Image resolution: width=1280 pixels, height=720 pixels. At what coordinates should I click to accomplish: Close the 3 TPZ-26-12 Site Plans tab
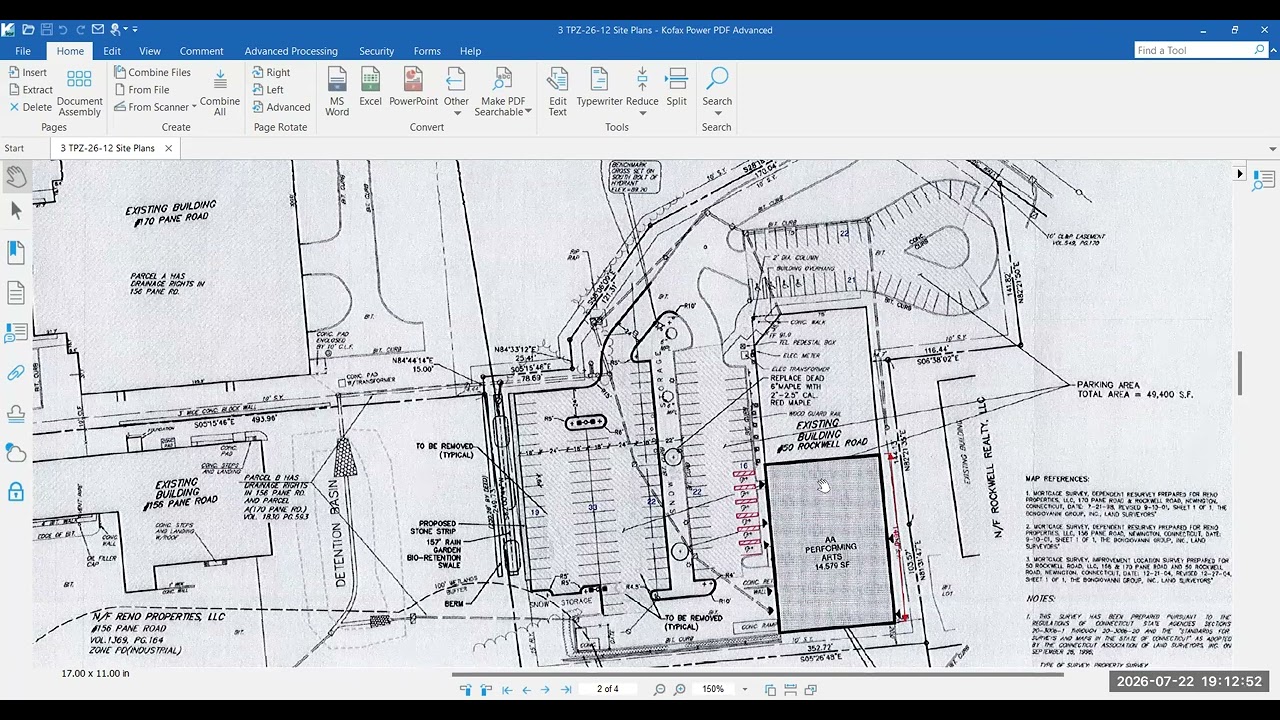coord(168,148)
